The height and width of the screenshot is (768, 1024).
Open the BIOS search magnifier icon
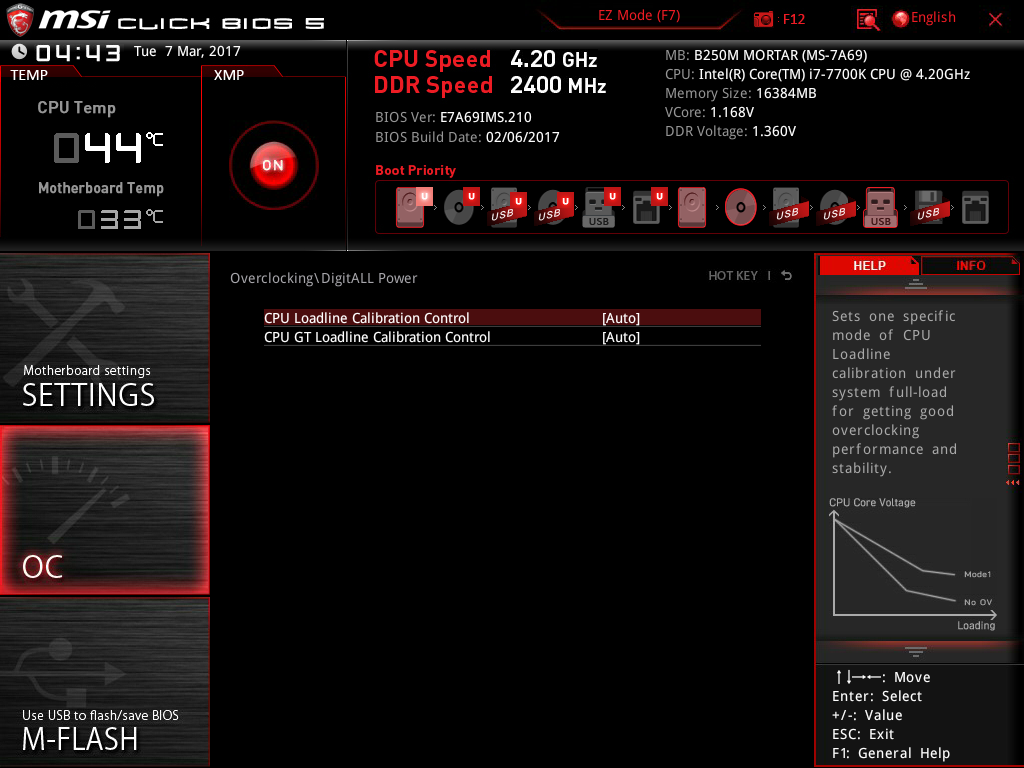[x=868, y=19]
